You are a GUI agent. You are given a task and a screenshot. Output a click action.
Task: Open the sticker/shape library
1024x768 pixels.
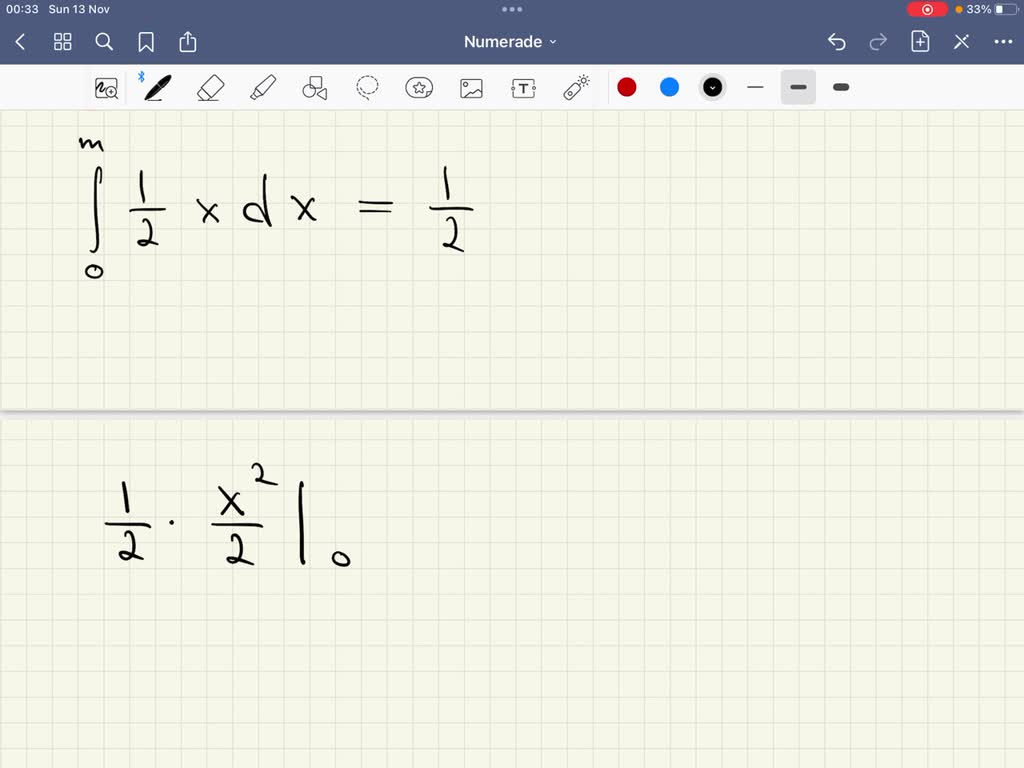pos(419,87)
